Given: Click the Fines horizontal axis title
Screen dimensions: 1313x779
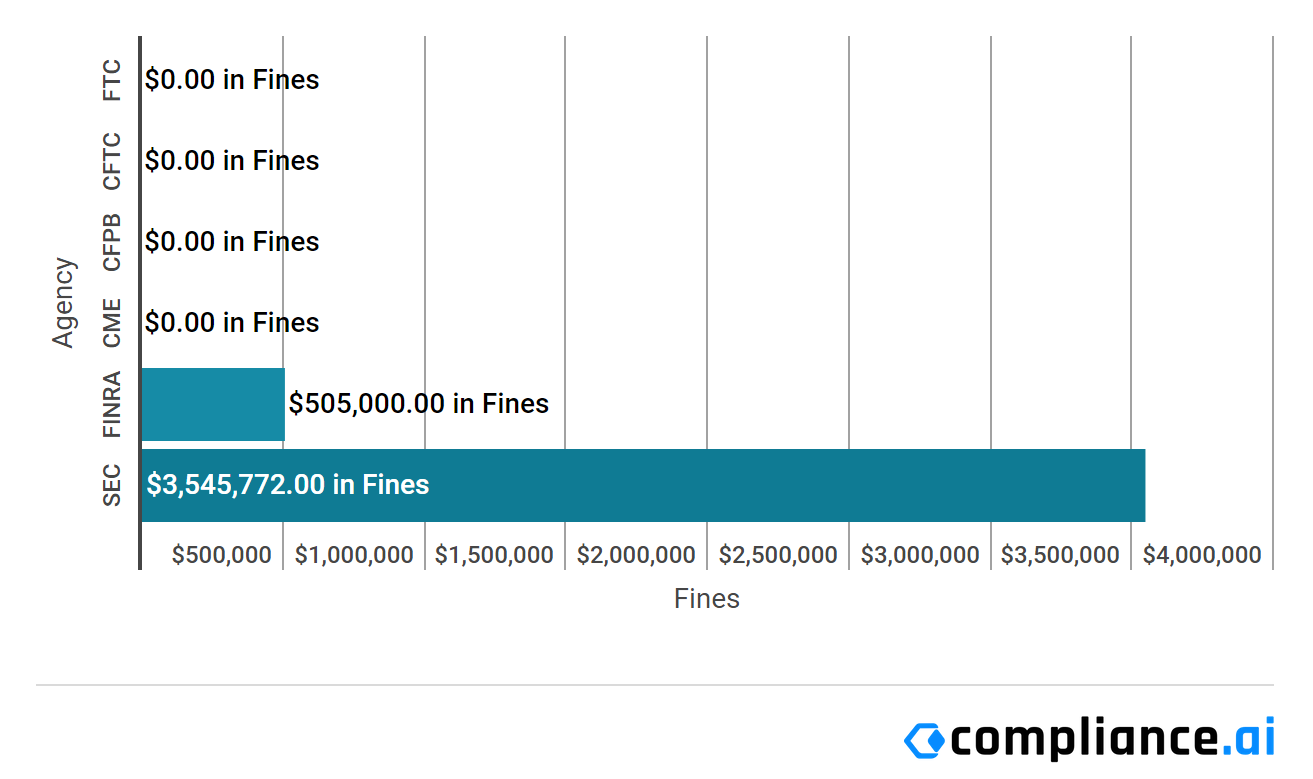Looking at the screenshot, I should tap(707, 599).
